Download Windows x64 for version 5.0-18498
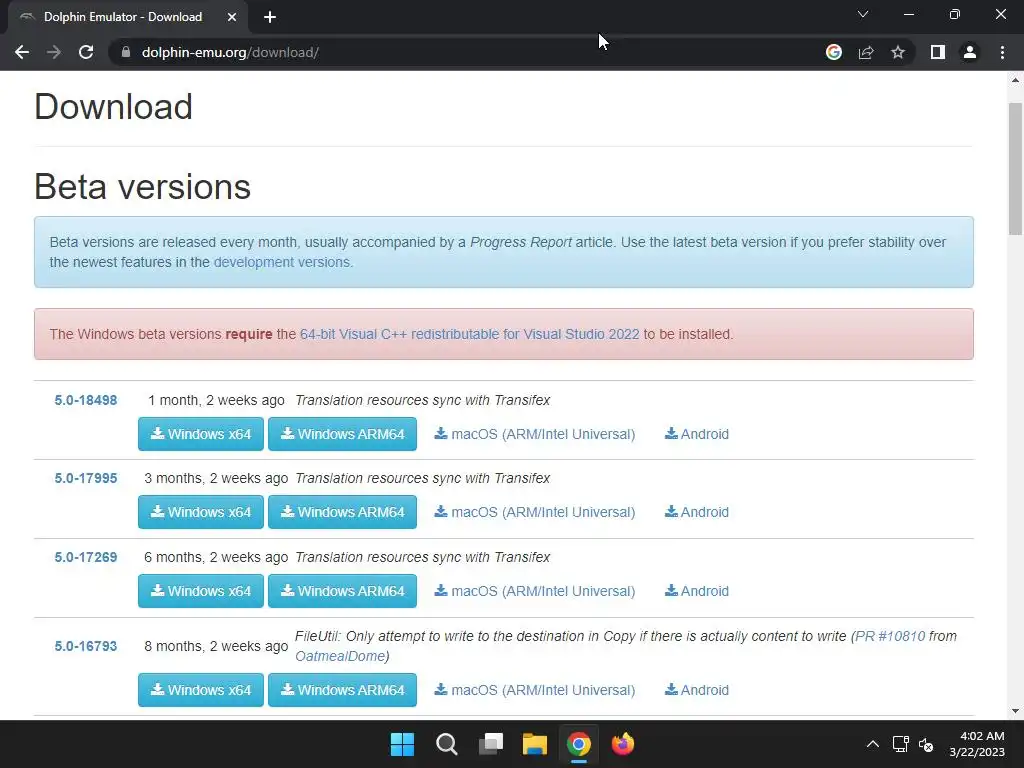 click(200, 434)
